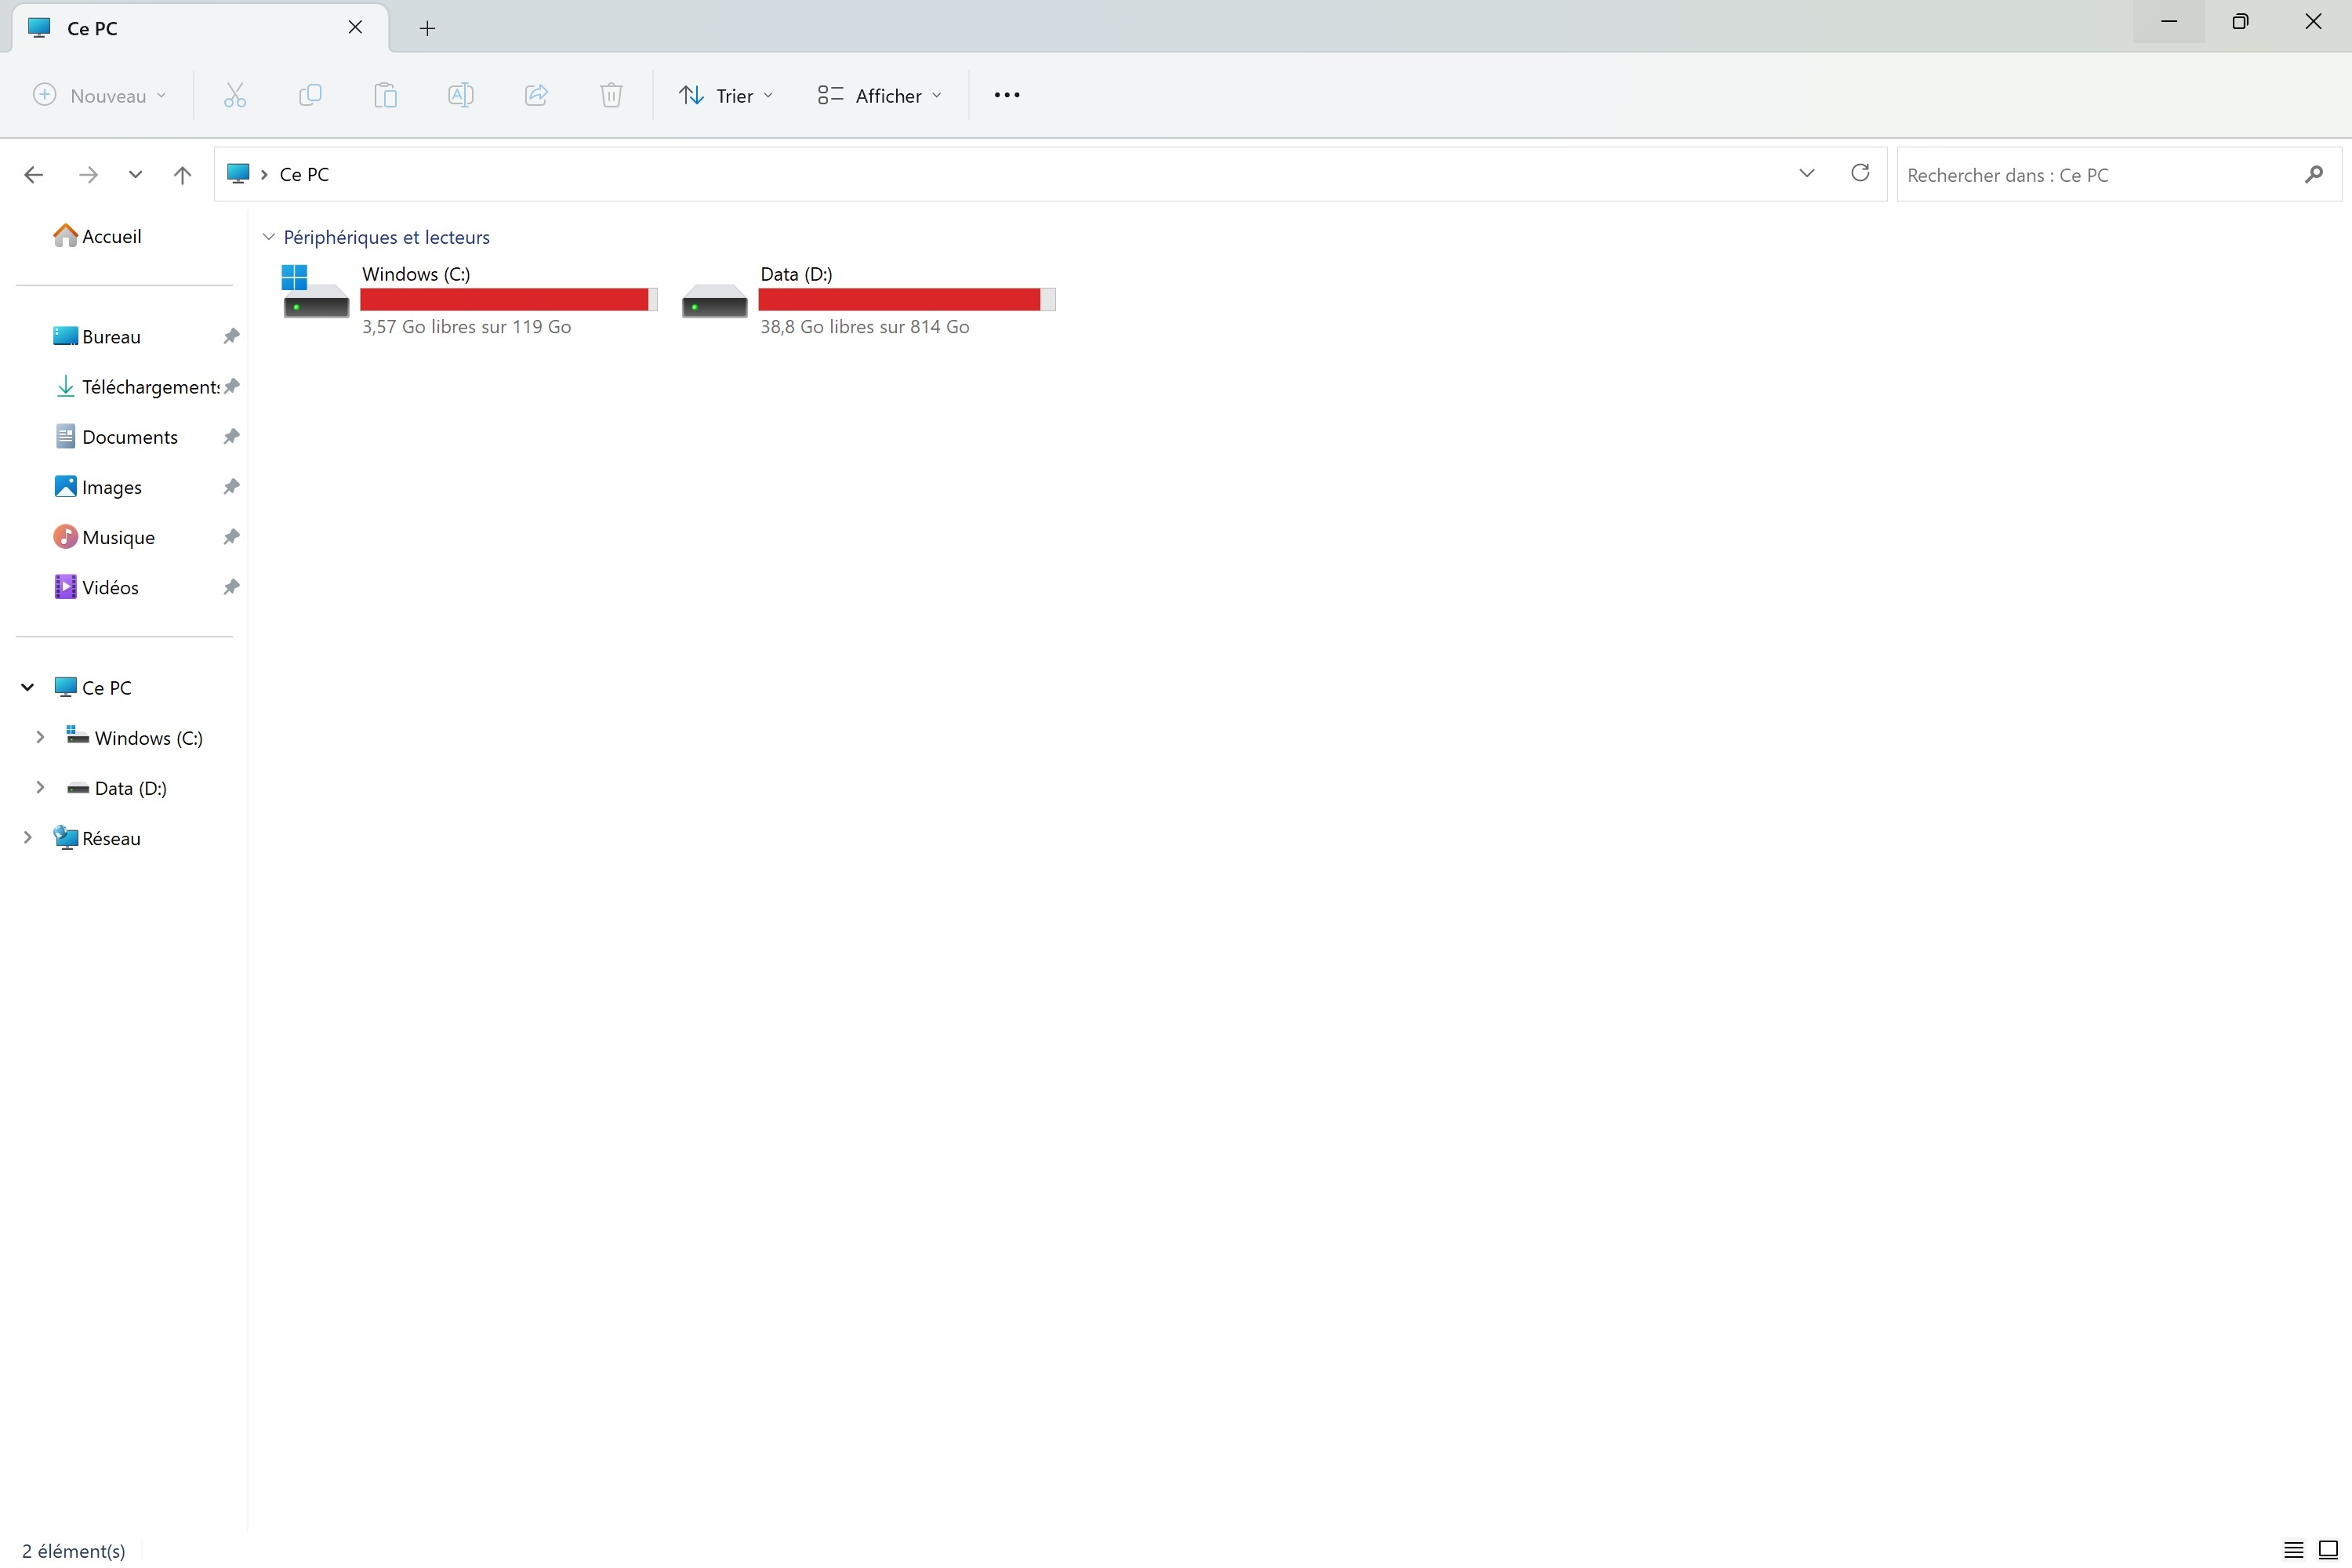Switch to large icons view in status bar
The image size is (2352, 1568).
pyautogui.click(x=2328, y=1550)
